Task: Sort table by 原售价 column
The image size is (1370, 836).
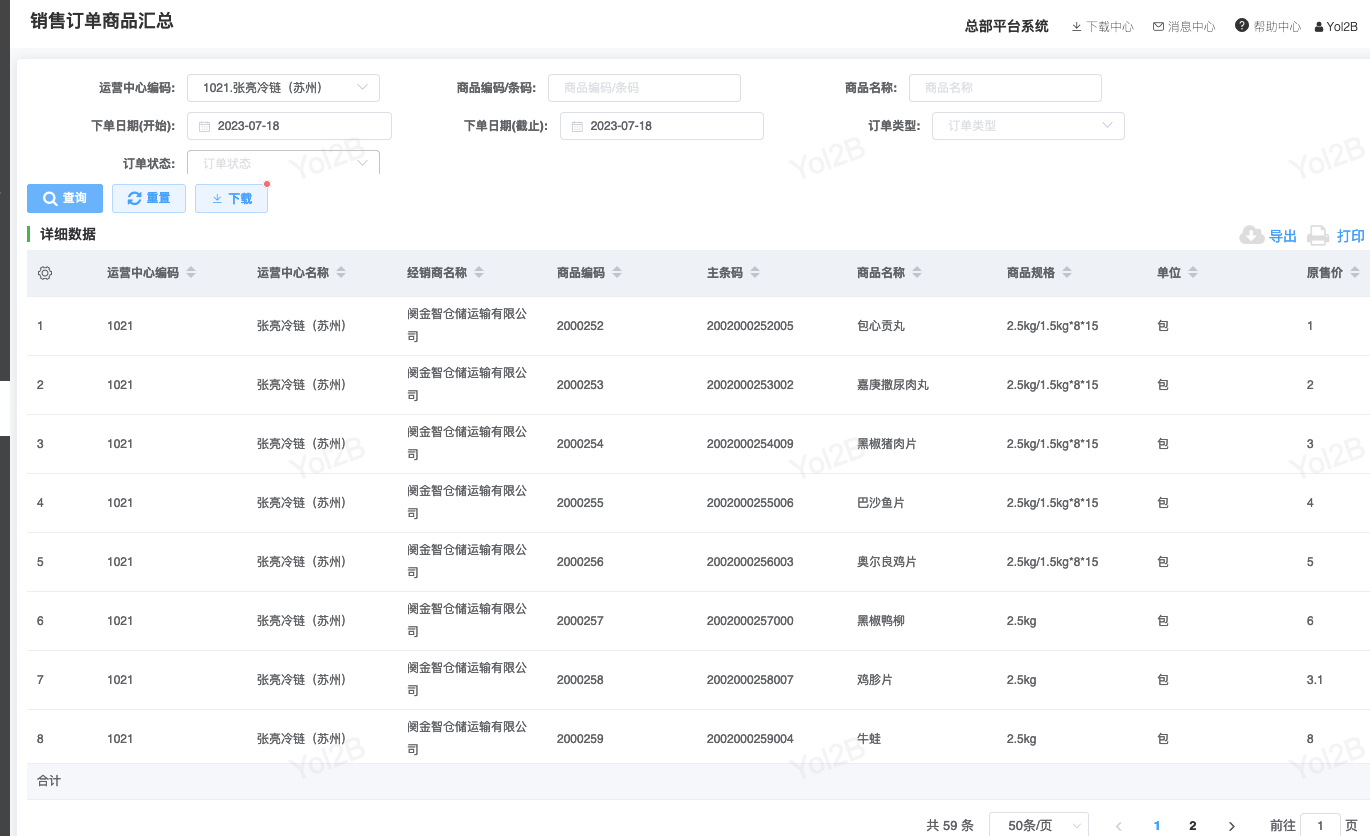Action: tap(1355, 273)
